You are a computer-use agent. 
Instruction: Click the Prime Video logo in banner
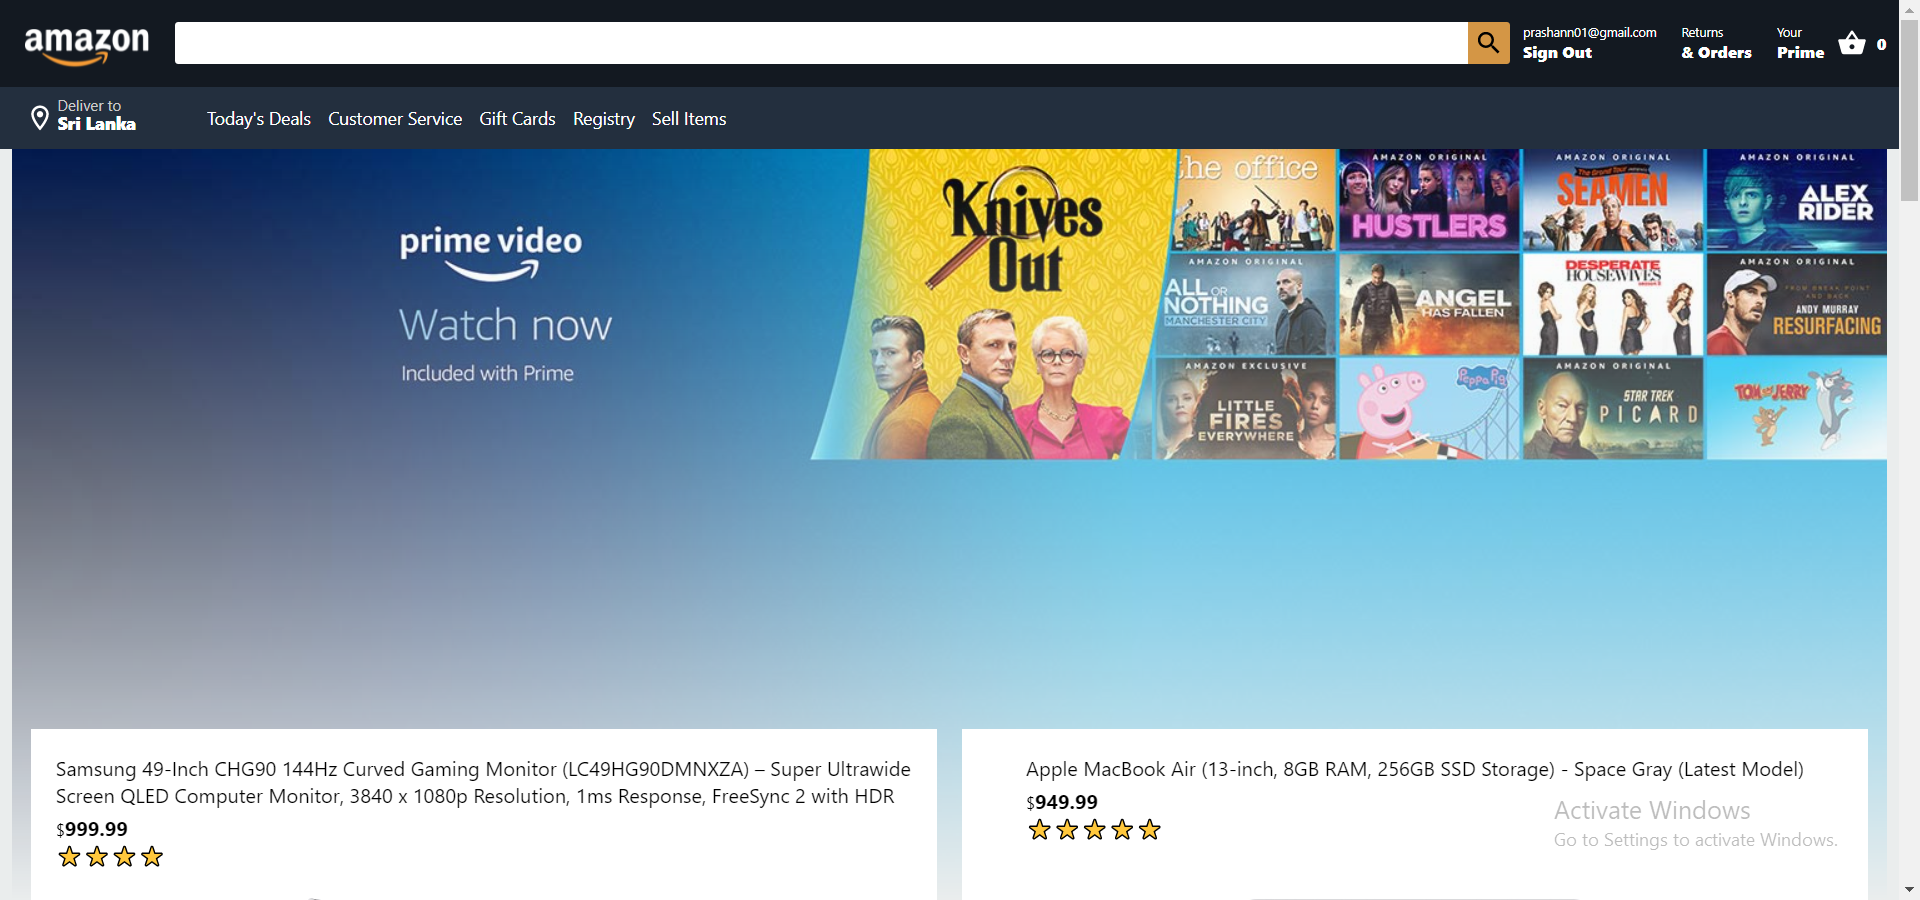coord(490,252)
